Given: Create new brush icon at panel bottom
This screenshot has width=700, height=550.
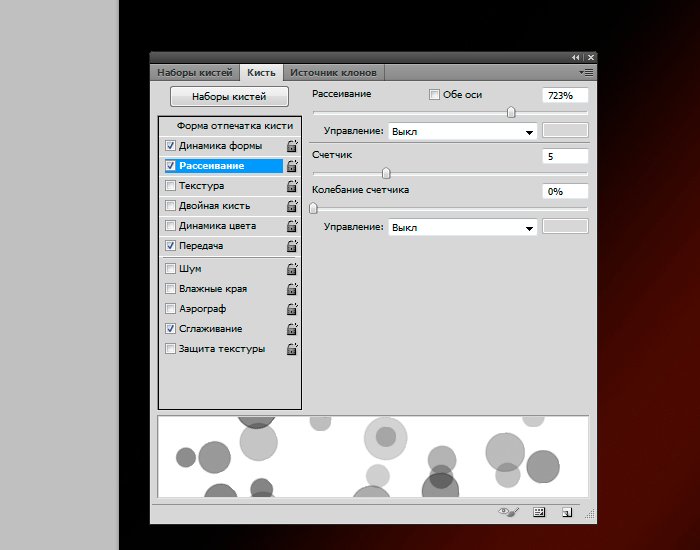Looking at the screenshot, I should (x=567, y=512).
